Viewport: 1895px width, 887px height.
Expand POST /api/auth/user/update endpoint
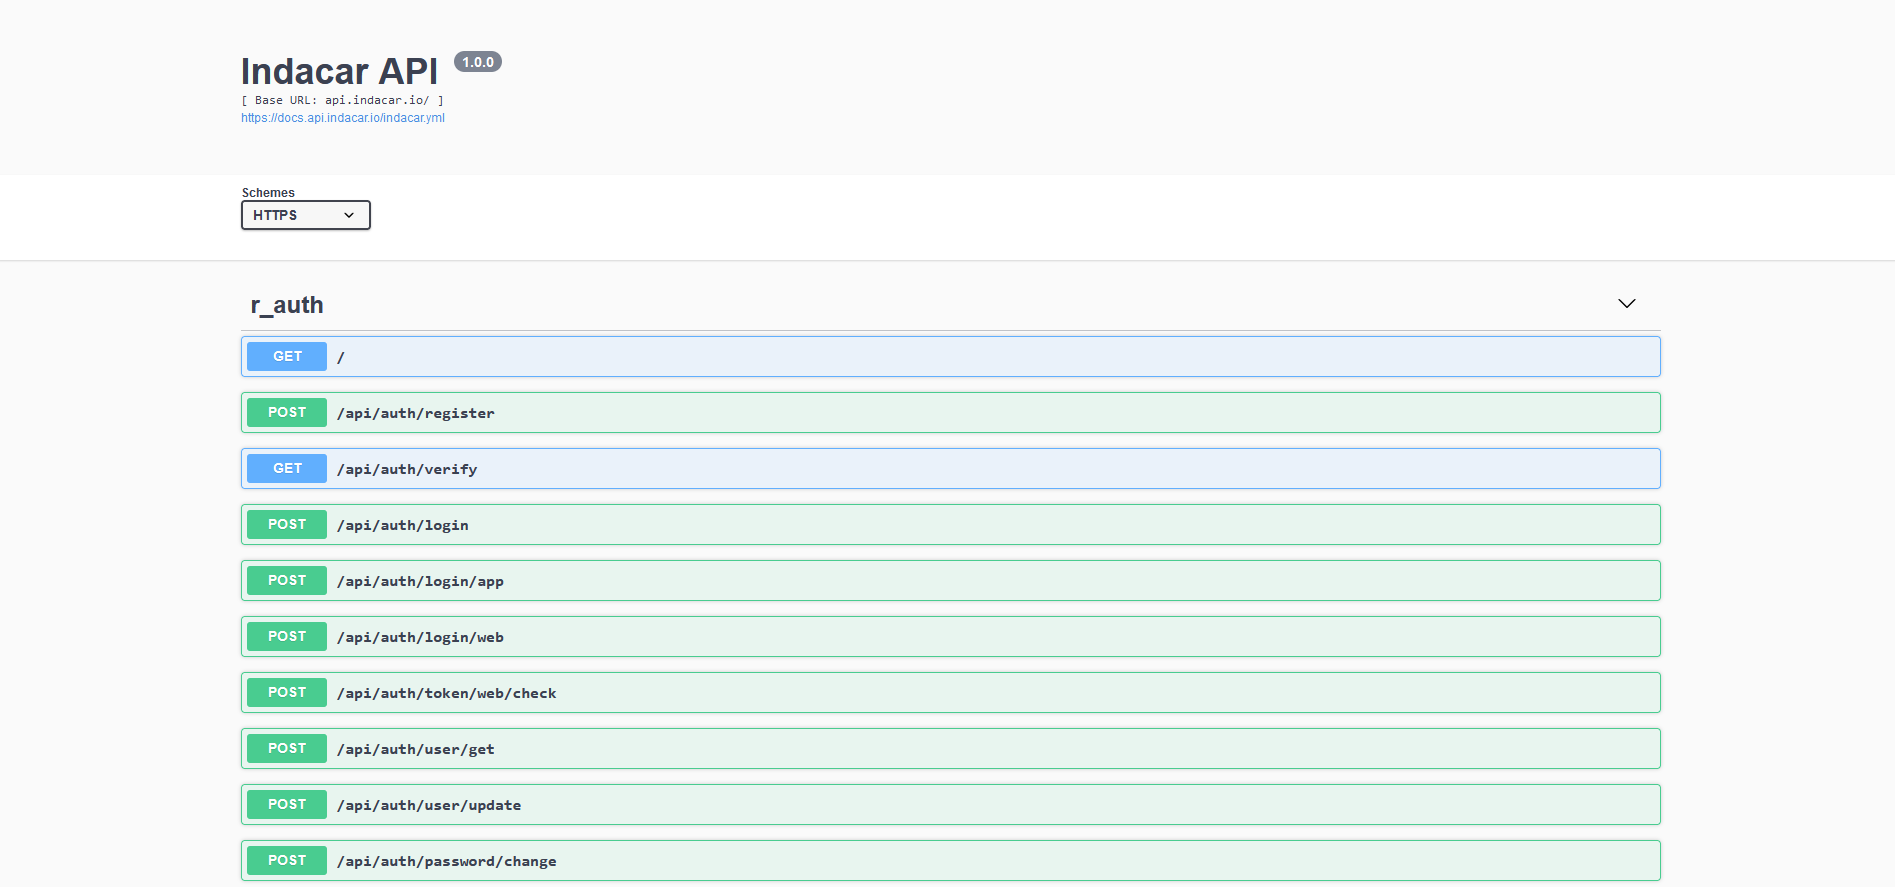pyautogui.click(x=951, y=805)
